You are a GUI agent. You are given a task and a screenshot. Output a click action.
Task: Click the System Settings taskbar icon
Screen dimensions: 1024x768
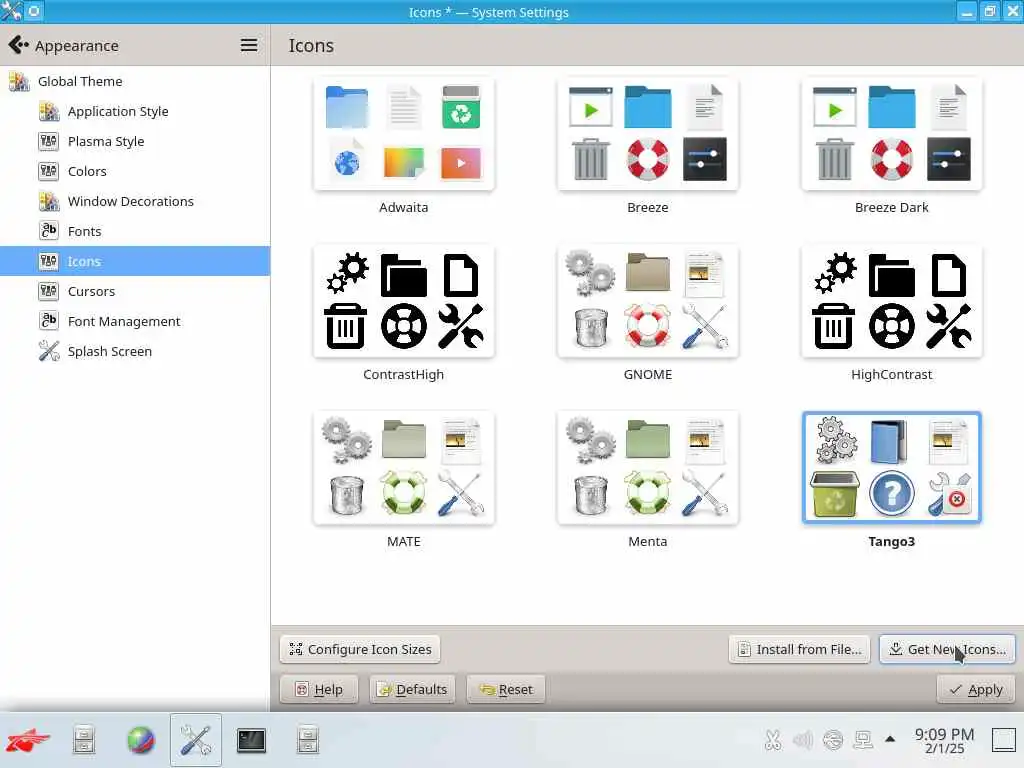point(196,740)
